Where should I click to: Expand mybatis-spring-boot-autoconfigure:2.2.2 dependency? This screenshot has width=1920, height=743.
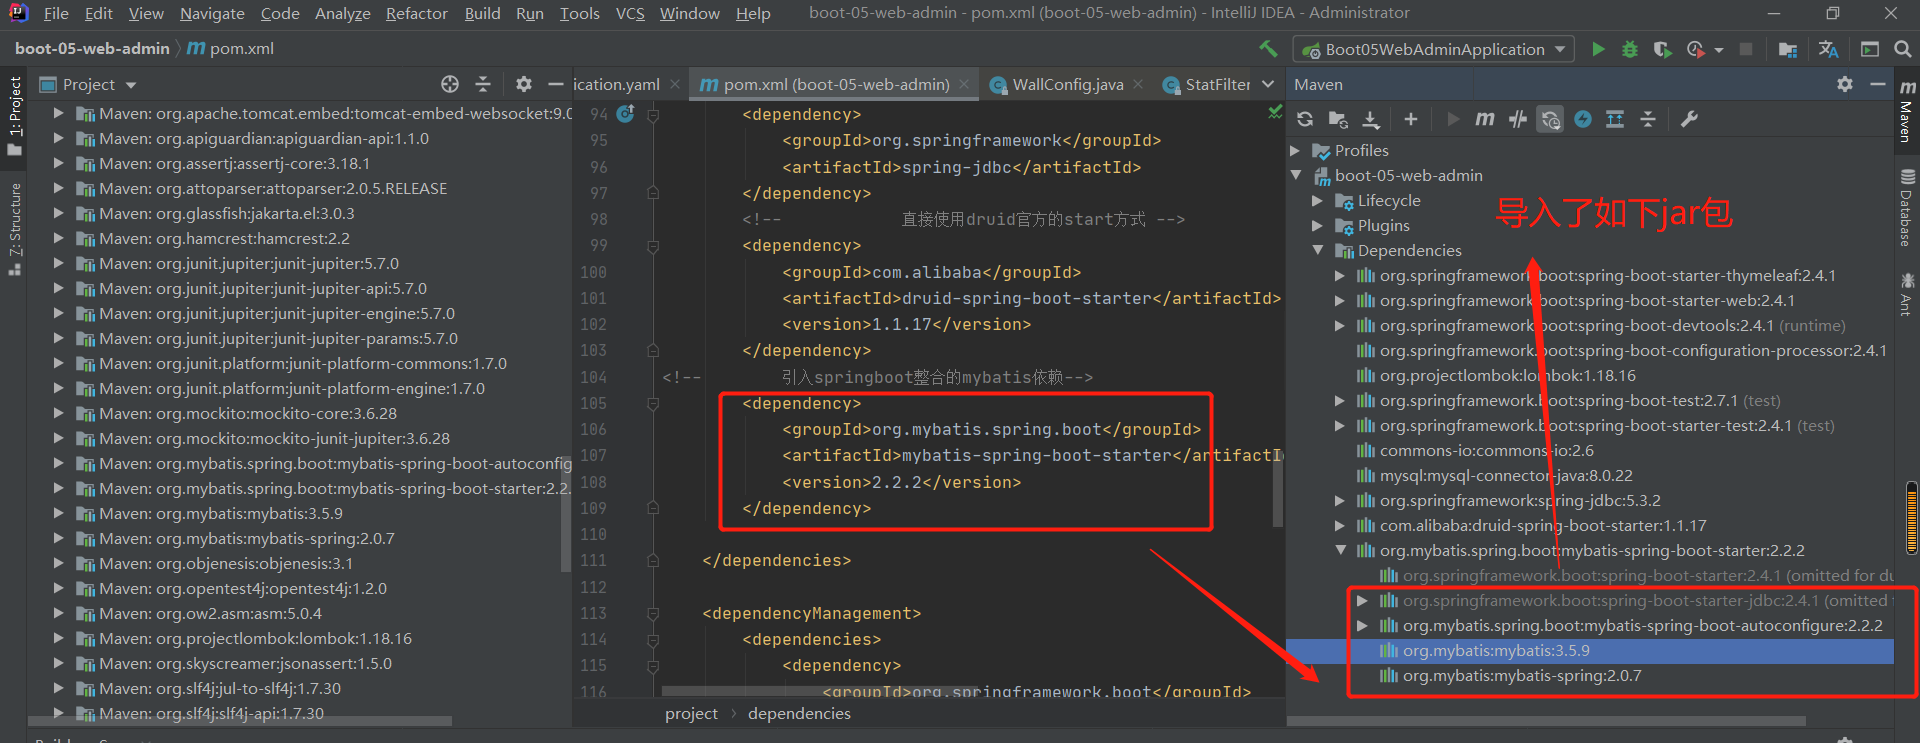1362,626
